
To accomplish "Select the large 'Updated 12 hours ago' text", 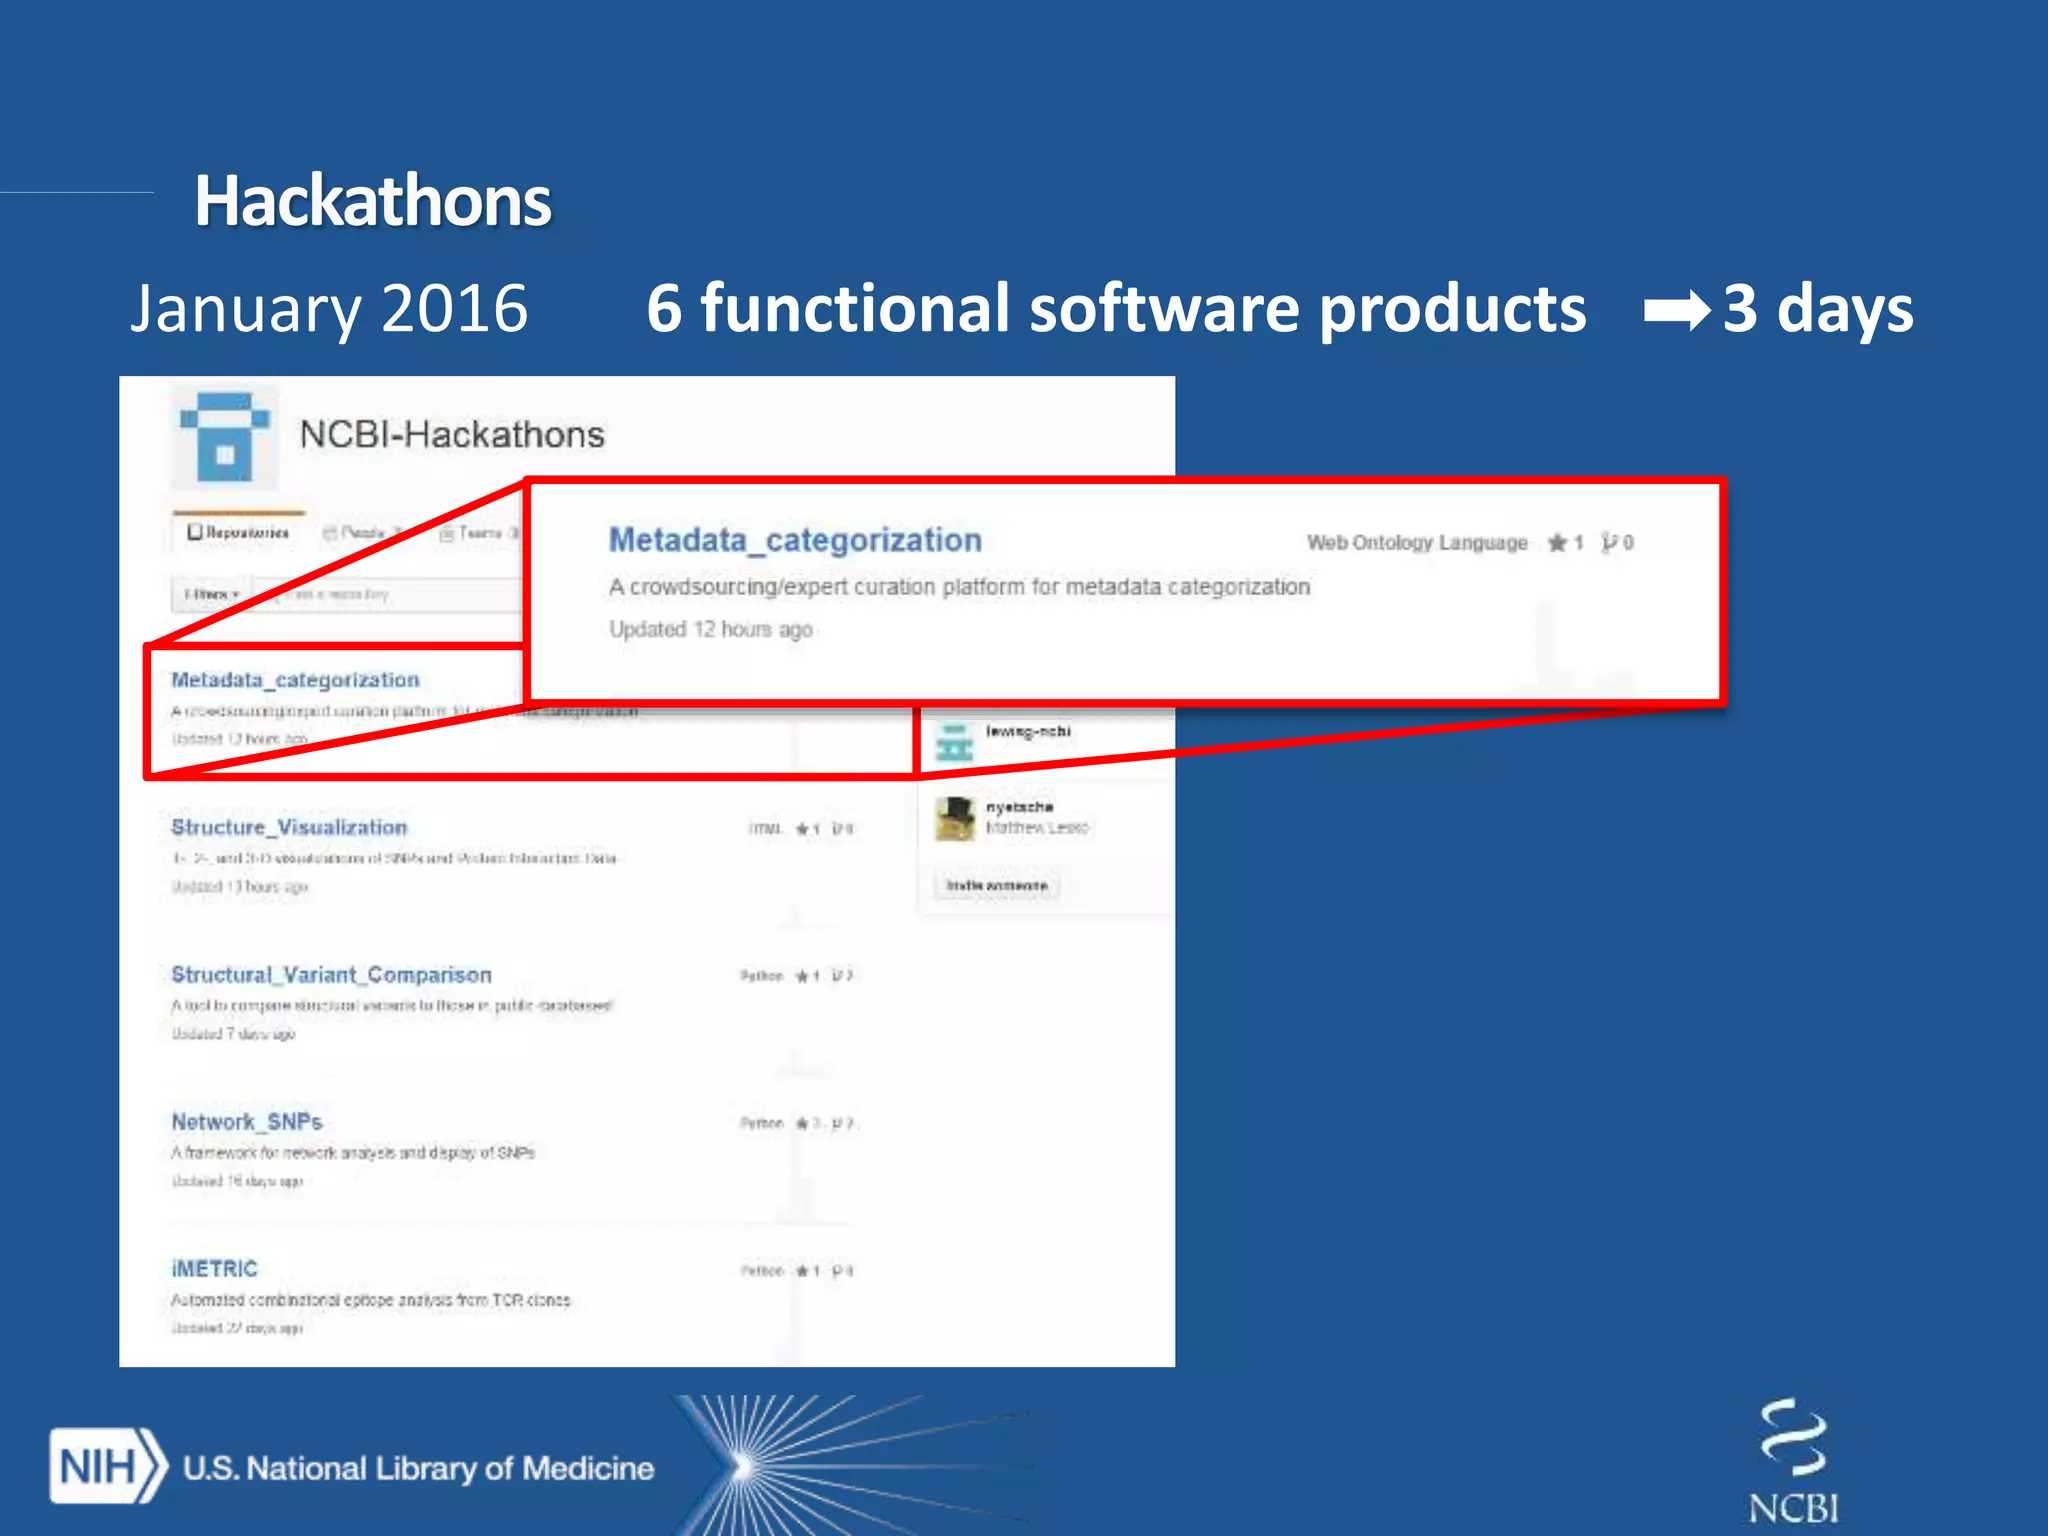I will tap(711, 630).
